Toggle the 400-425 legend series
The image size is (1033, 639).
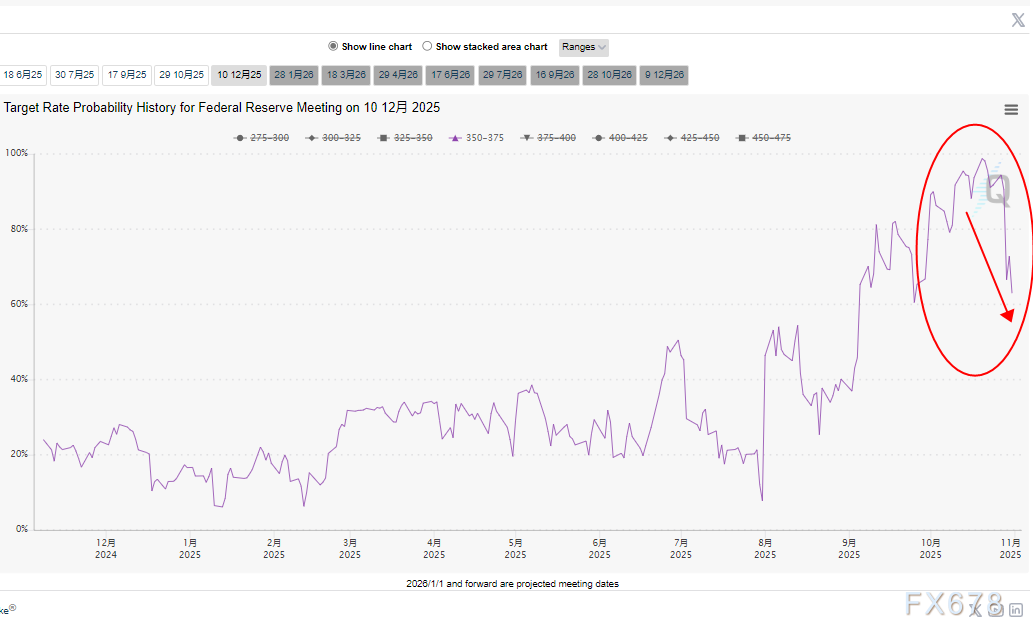(x=621, y=138)
